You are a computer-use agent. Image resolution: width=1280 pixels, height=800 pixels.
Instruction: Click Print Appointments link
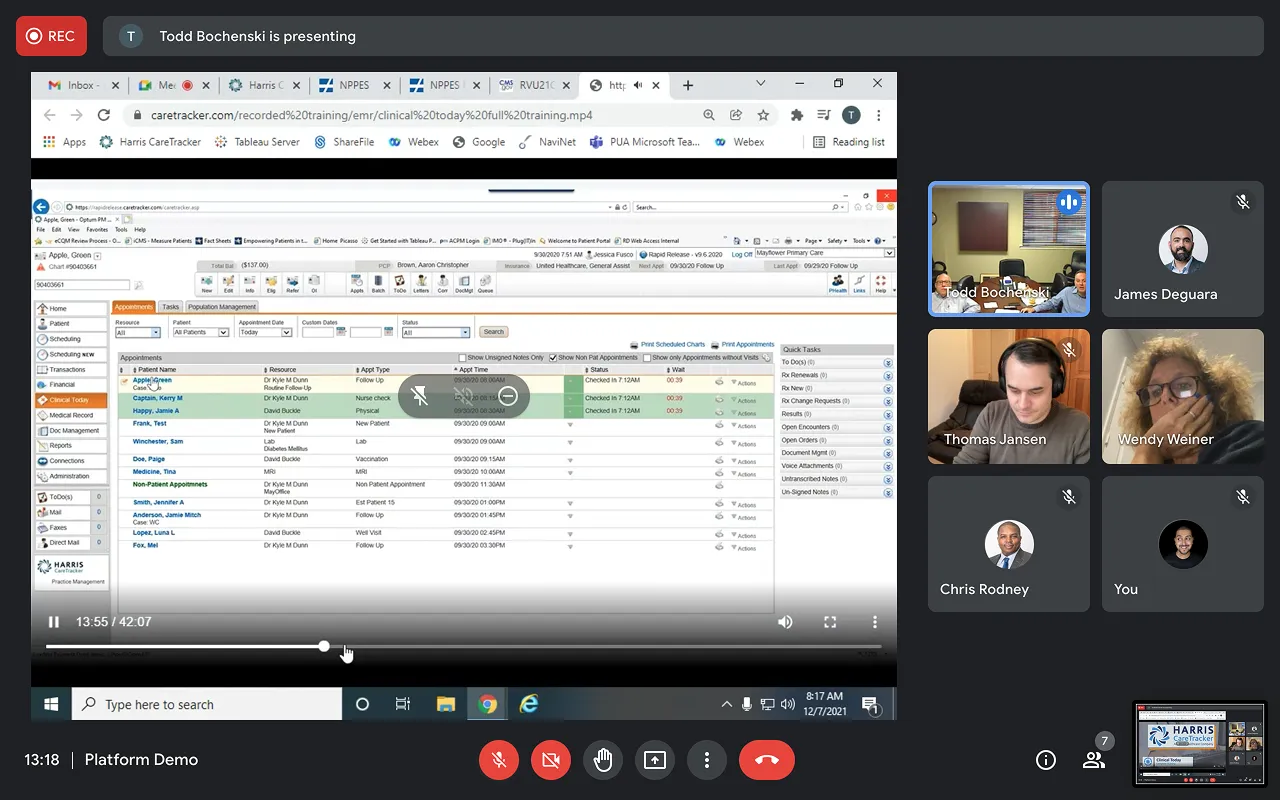click(x=748, y=345)
